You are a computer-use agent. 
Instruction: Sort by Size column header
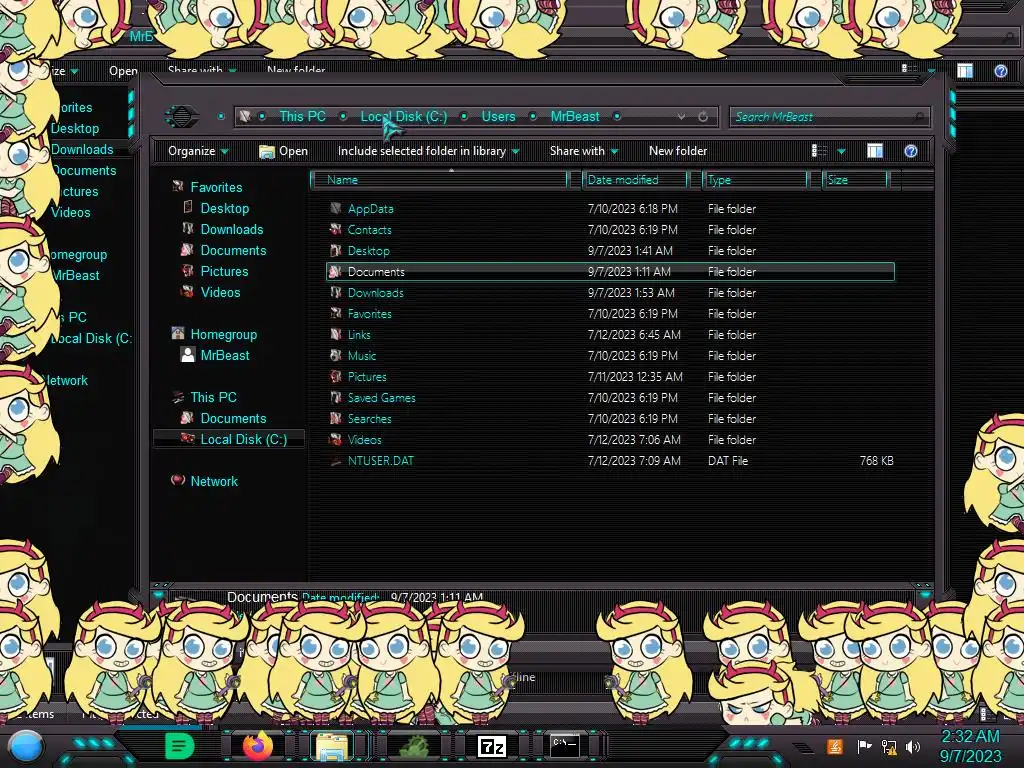pyautogui.click(x=855, y=180)
